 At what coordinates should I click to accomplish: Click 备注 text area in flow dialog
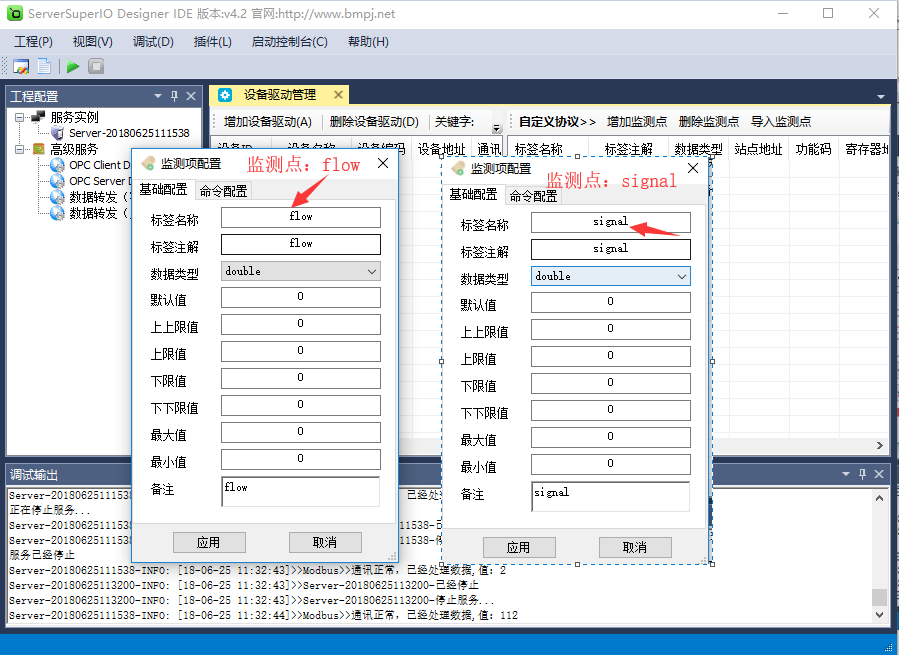300,492
